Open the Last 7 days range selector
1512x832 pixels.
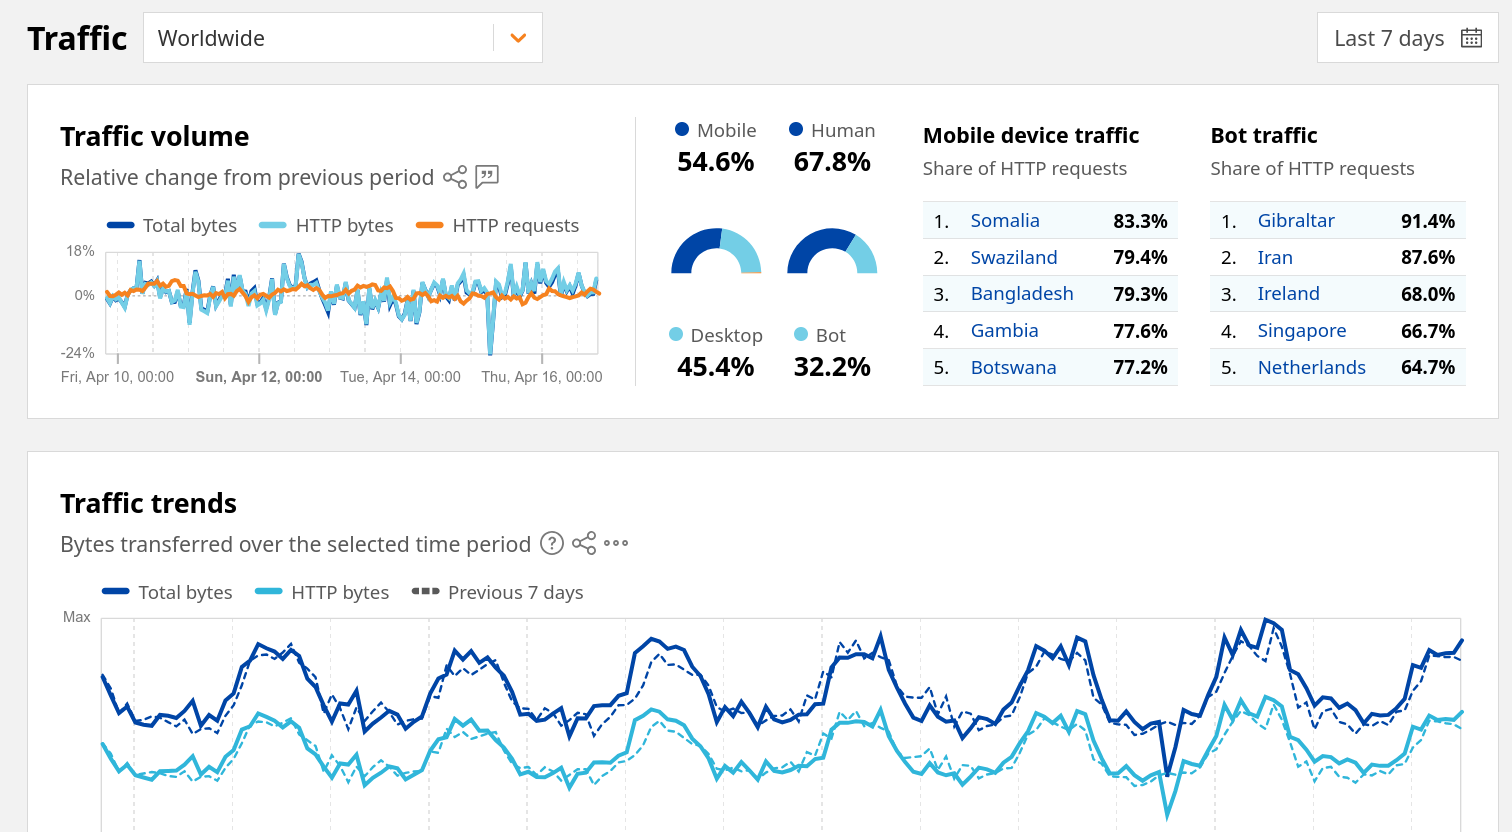1389,38
